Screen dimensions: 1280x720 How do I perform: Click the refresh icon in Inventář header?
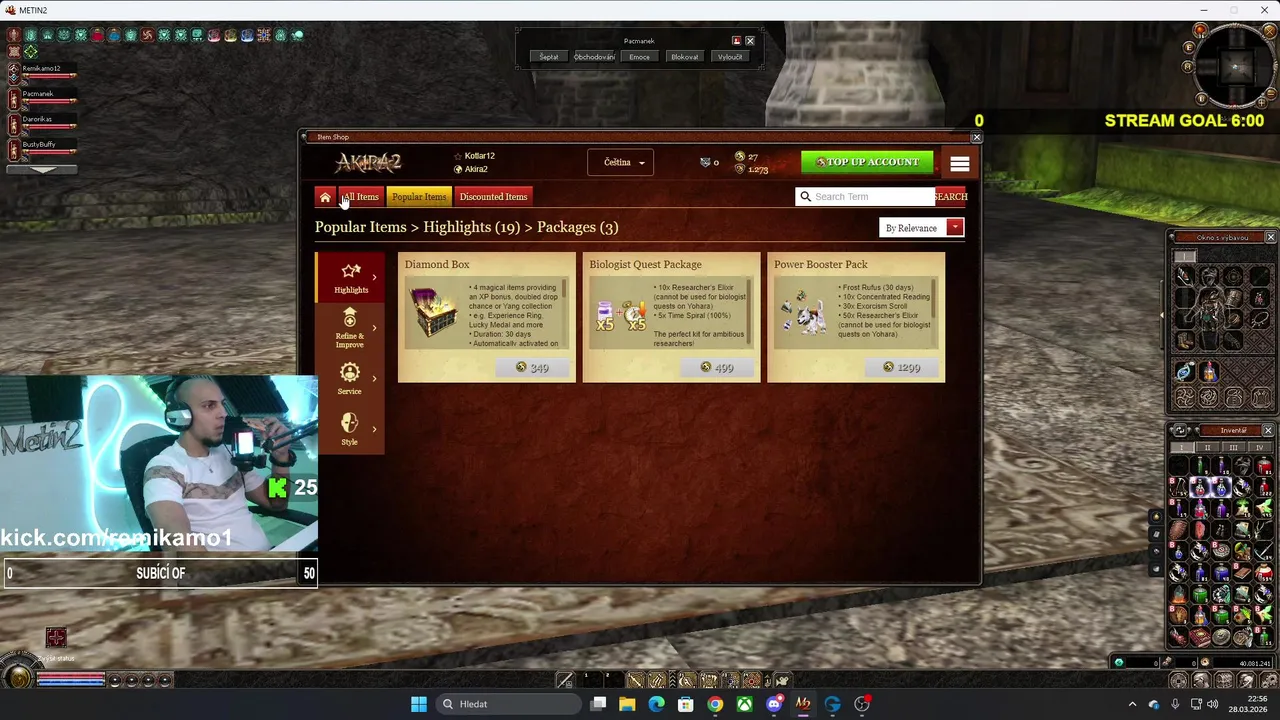tap(1180, 431)
